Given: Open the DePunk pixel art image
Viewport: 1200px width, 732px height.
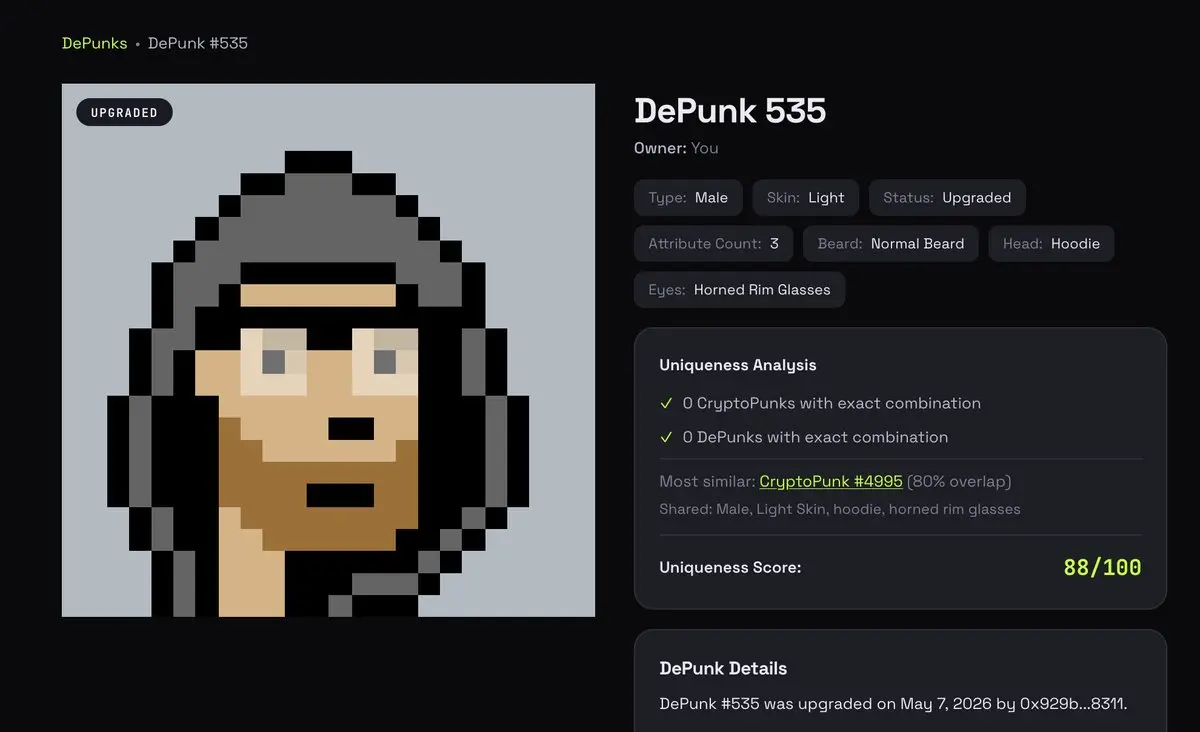Looking at the screenshot, I should point(328,350).
